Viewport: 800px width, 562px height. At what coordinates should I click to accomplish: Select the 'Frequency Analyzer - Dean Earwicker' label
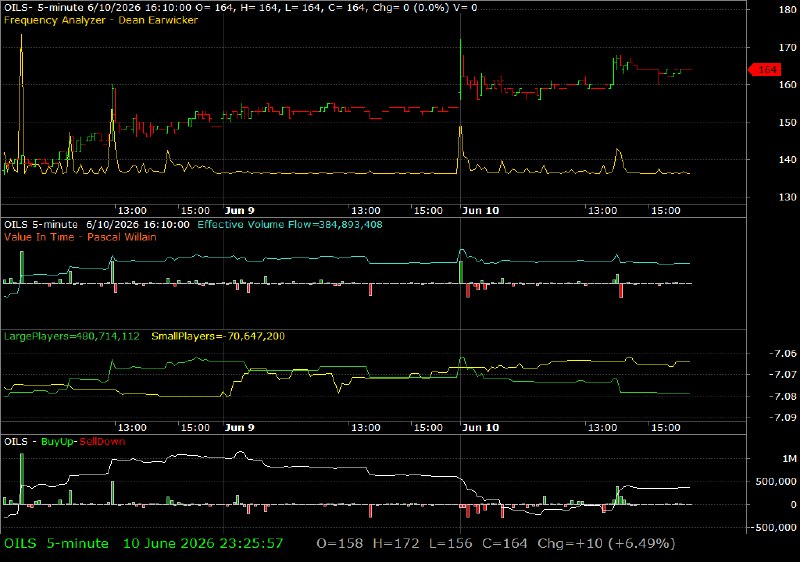(101, 20)
